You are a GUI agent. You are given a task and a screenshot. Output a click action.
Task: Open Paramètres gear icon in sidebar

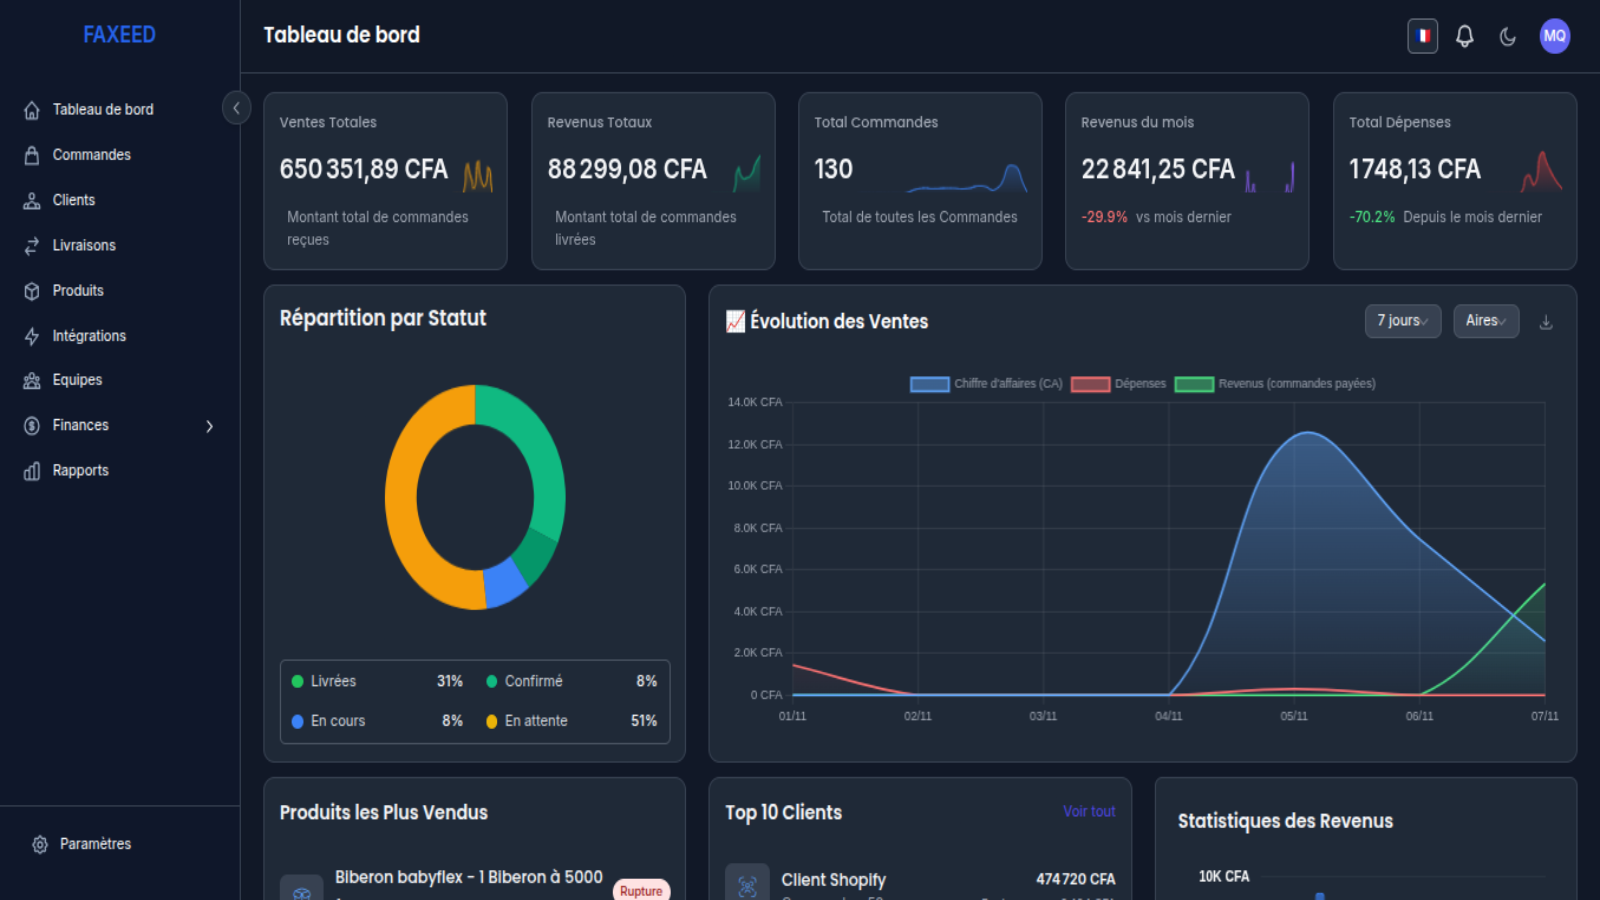40,844
